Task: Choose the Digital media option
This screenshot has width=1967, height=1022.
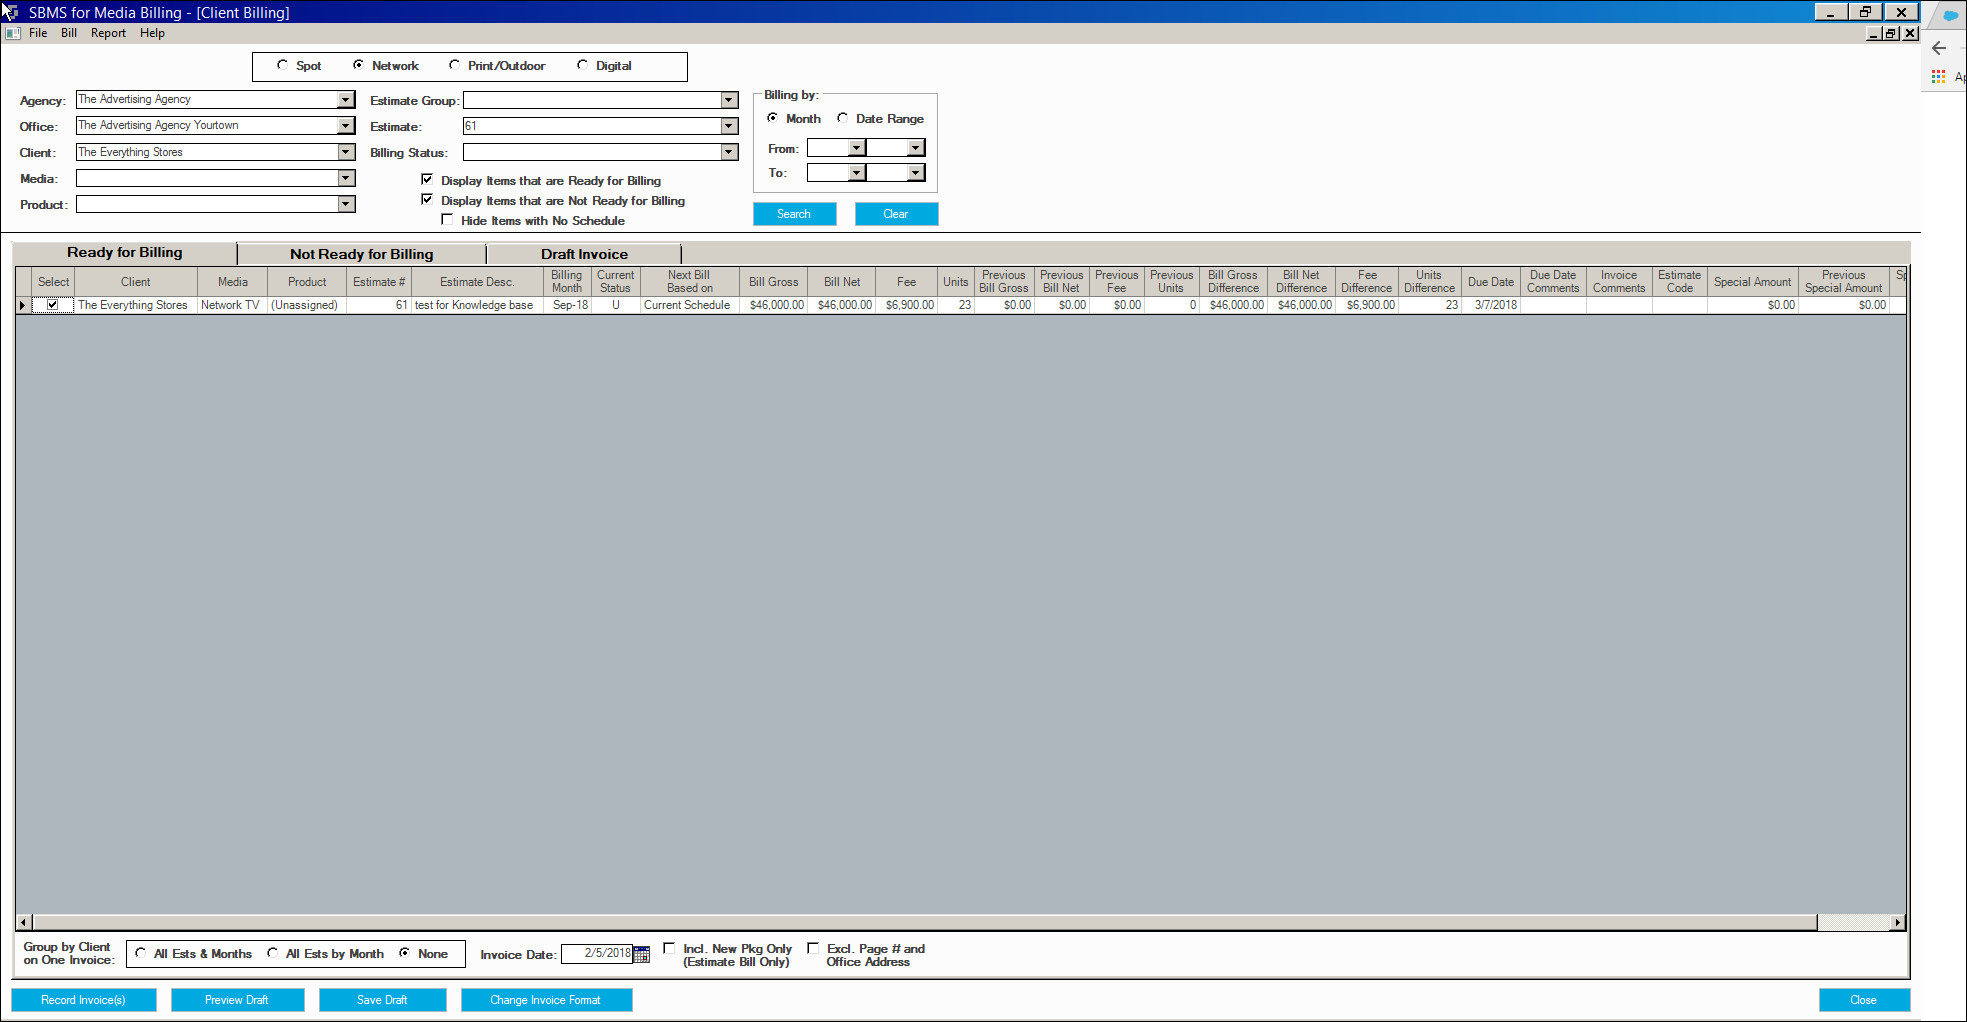Action: click(x=582, y=65)
